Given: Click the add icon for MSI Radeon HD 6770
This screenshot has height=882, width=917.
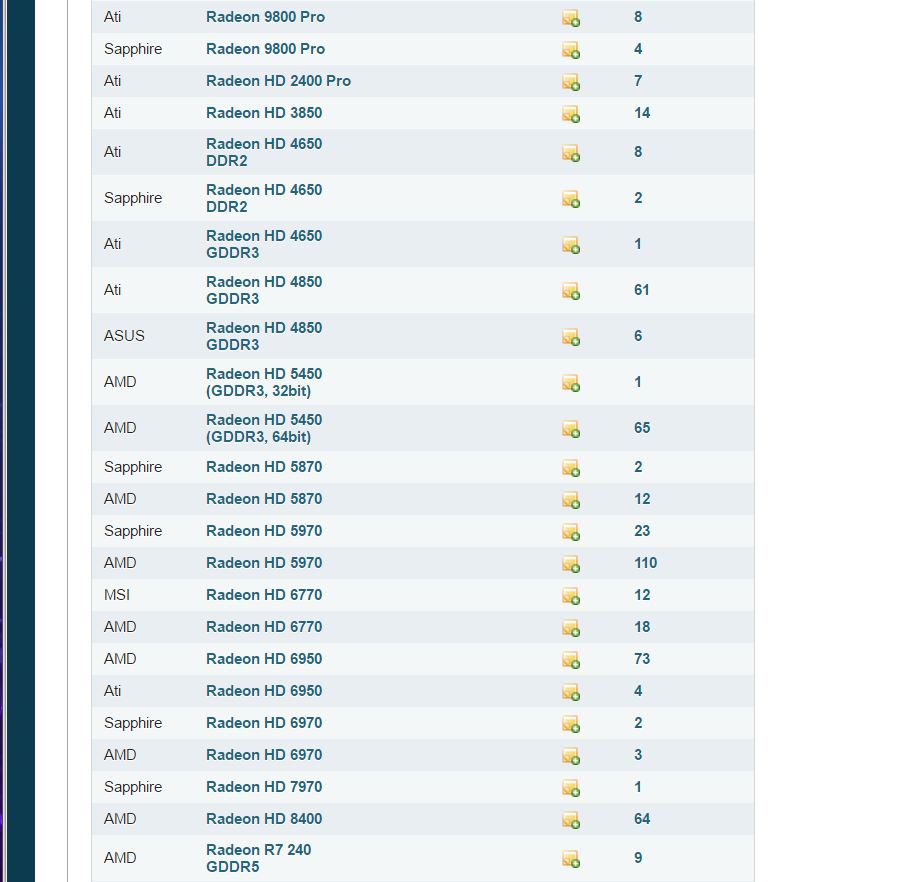Looking at the screenshot, I should tap(571, 596).
